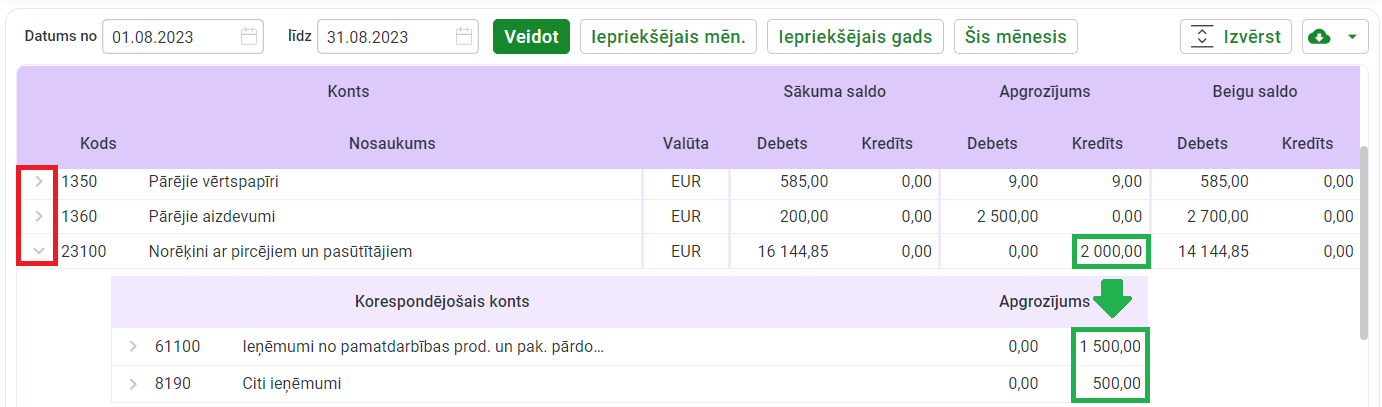Screen dimensions: 1382x407
Task: Click the Izvērst expand-all button
Action: click(1236, 37)
